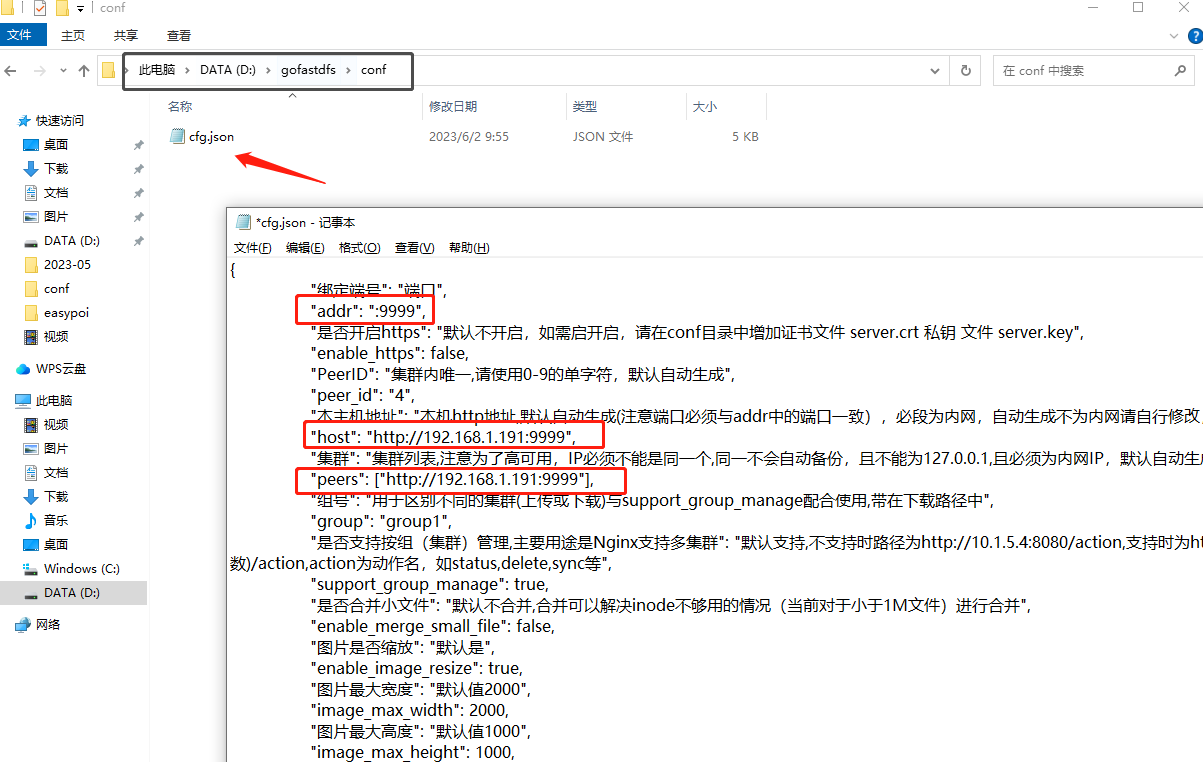Viewport: 1203px width, 762px height.
Task: Open pinned 文档 under 快速访问
Action: click(x=56, y=192)
